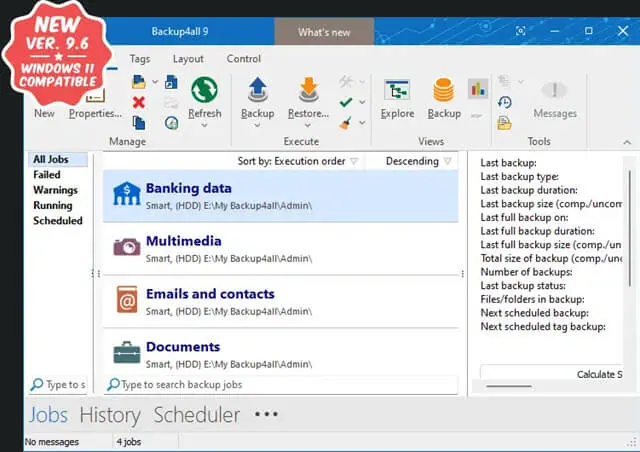The height and width of the screenshot is (452, 640).
Task: Select the Jobs section
Action: [x=48, y=415]
